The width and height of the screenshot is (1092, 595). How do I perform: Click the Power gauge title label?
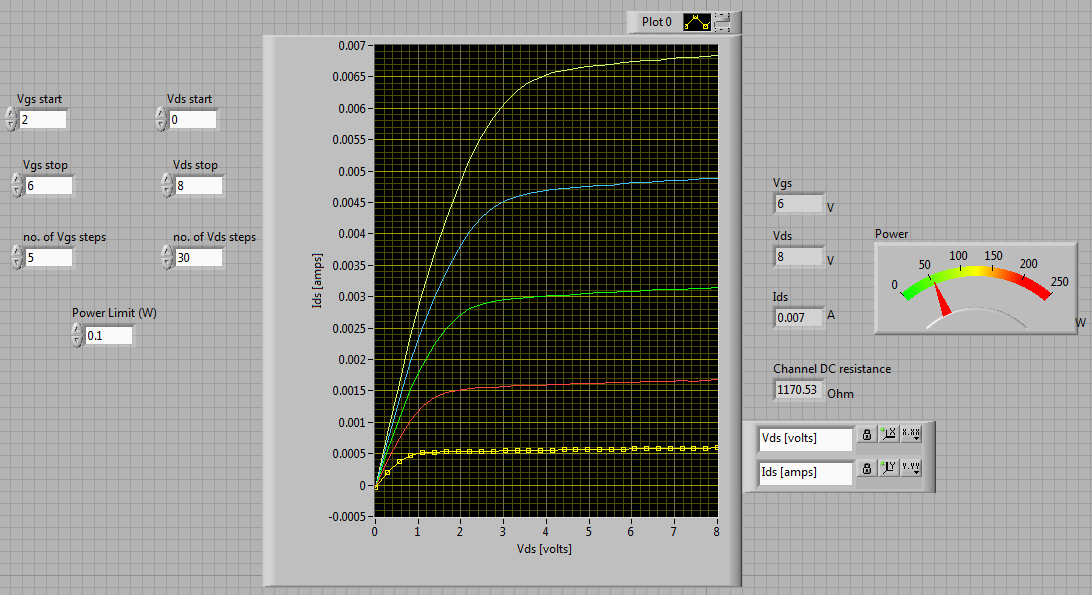point(891,234)
